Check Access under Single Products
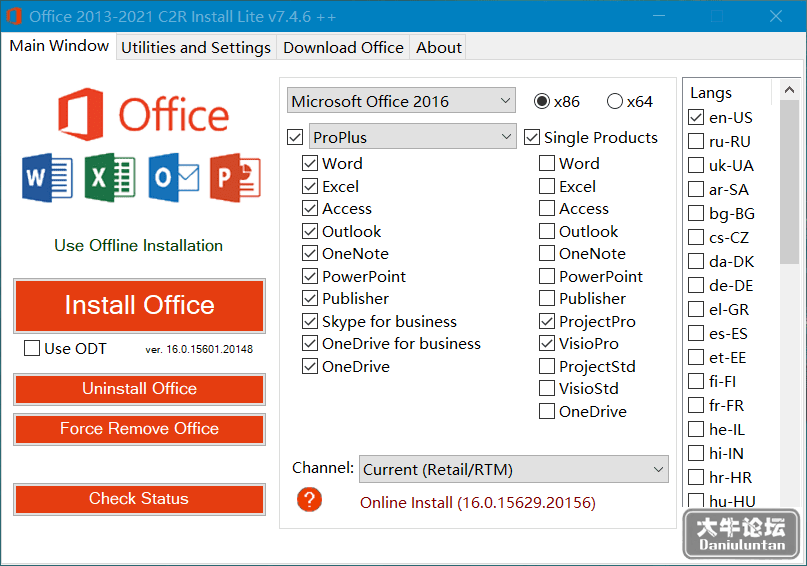807x566 pixels. [547, 208]
